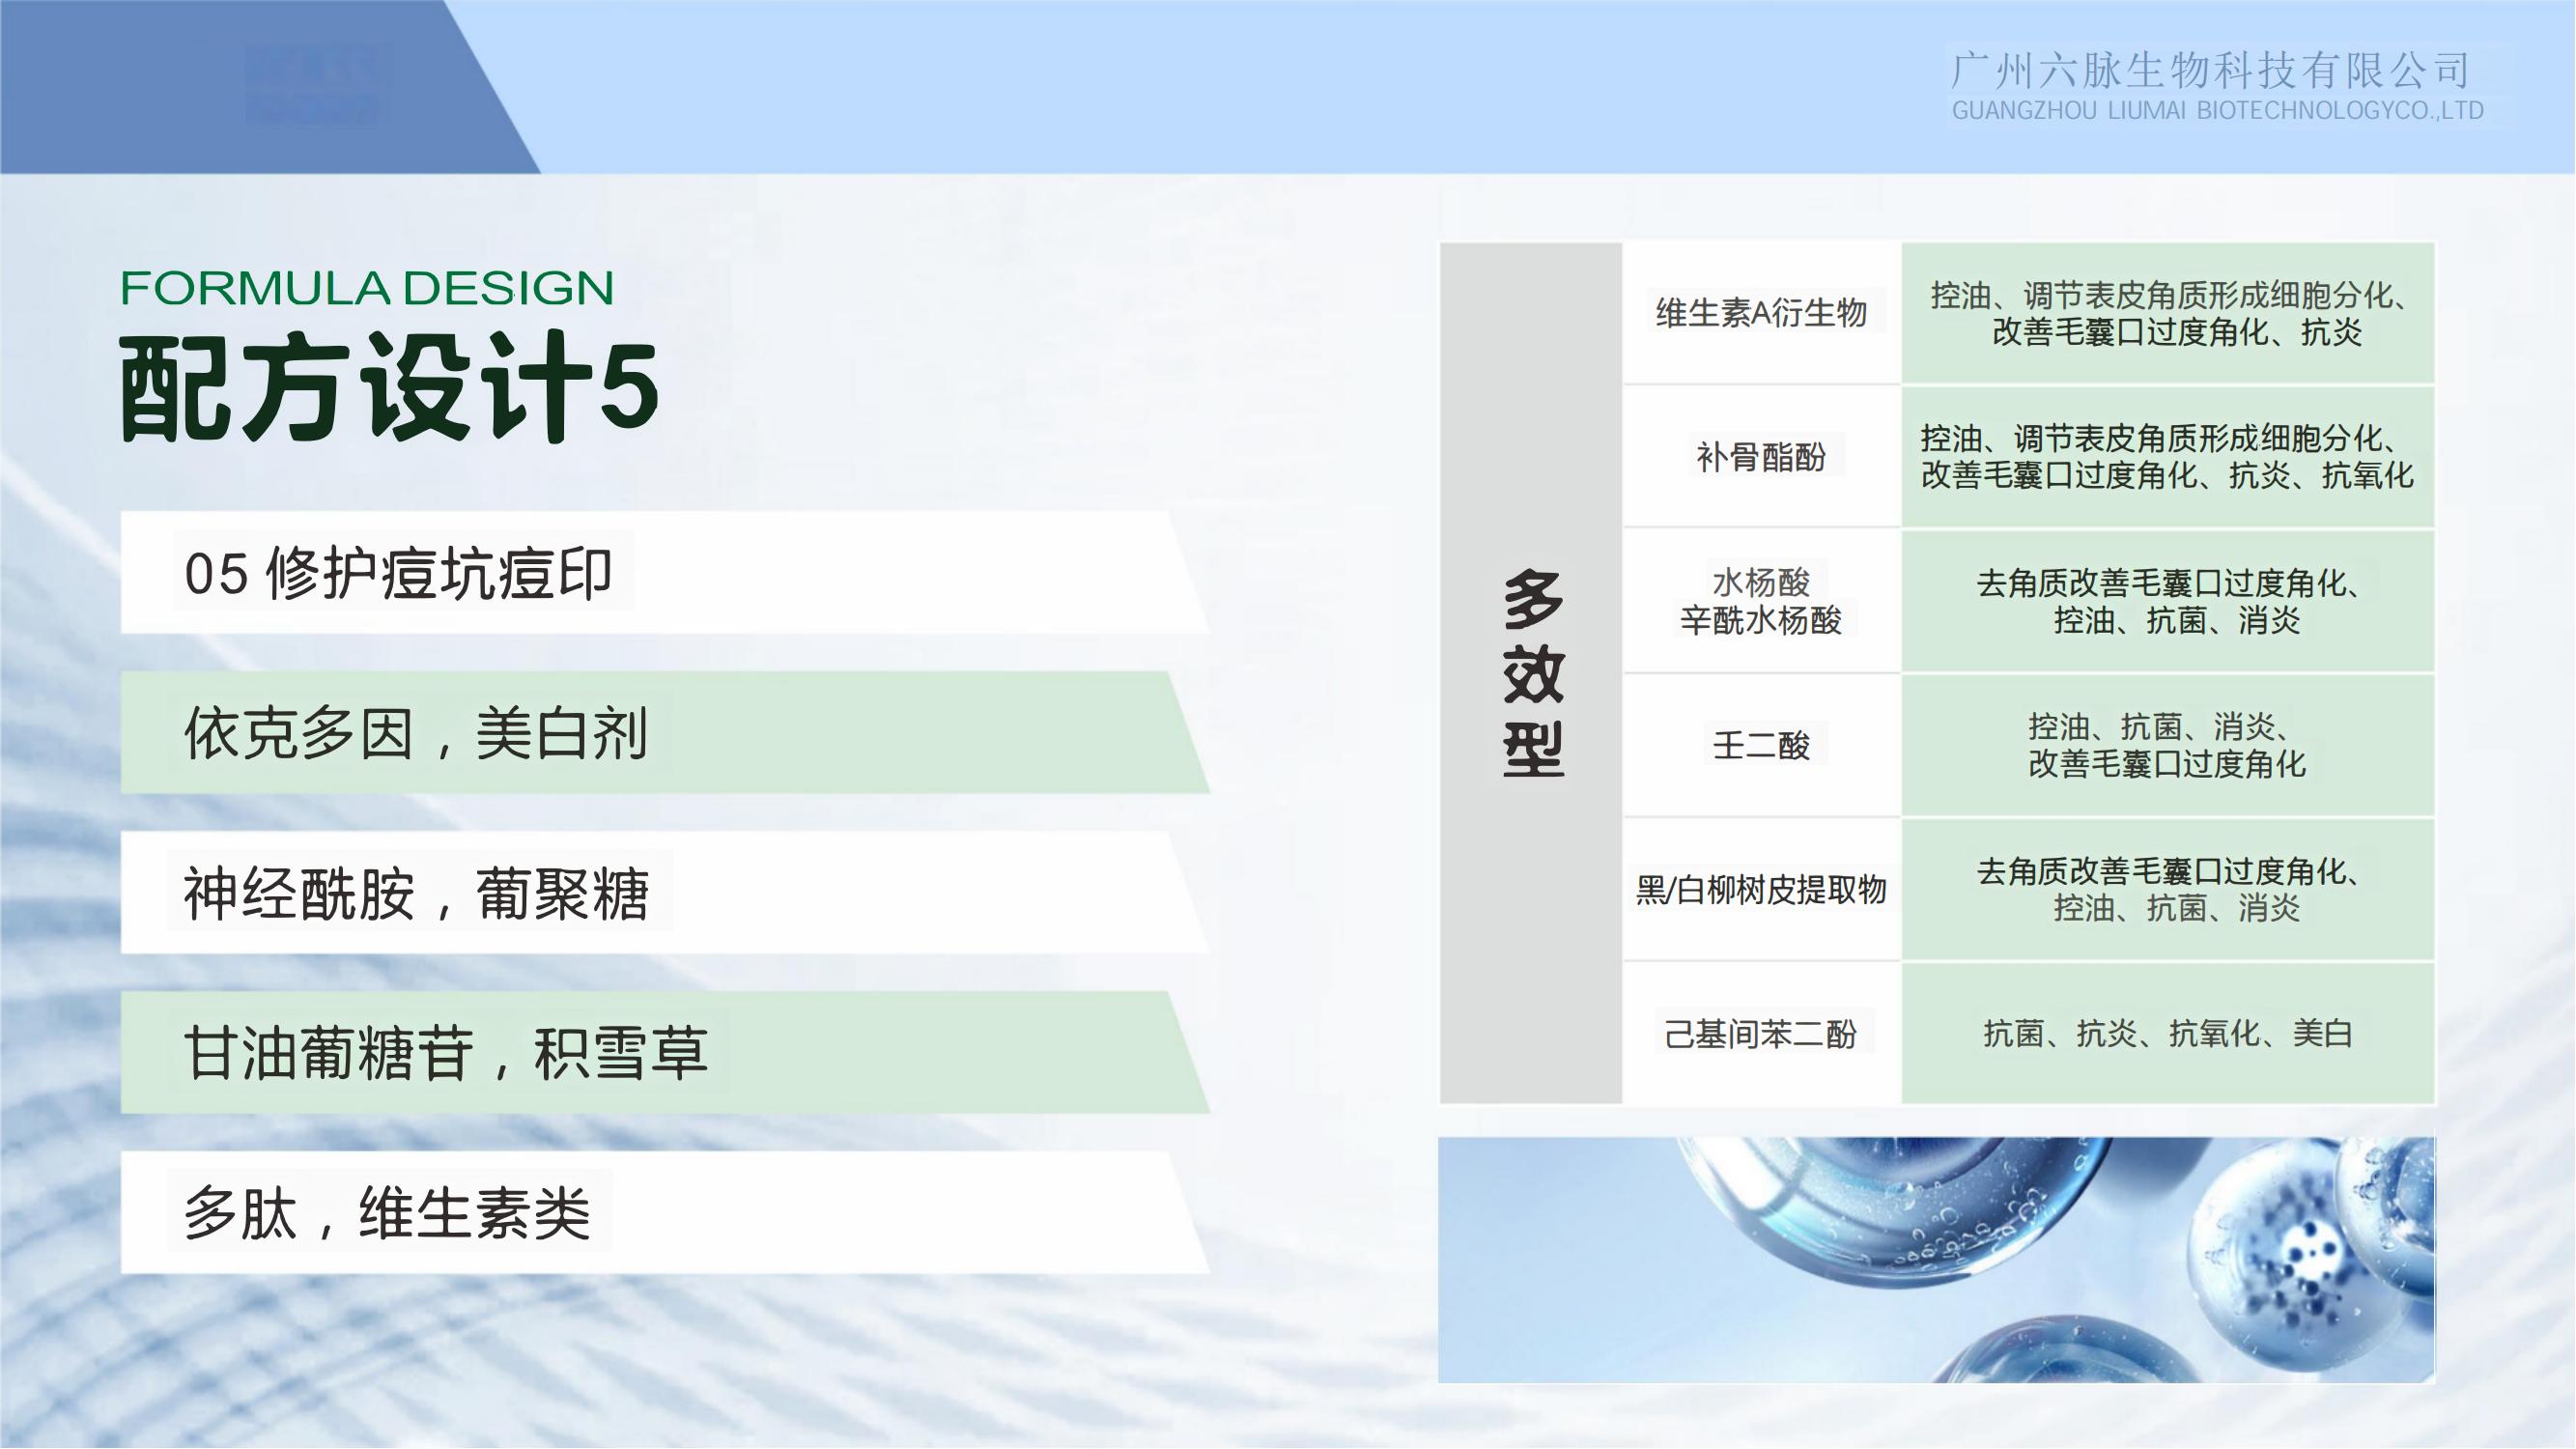Screen dimensions: 2576x1449
Task: Select the 维生素A衍生物 cell
Action: coord(1762,313)
